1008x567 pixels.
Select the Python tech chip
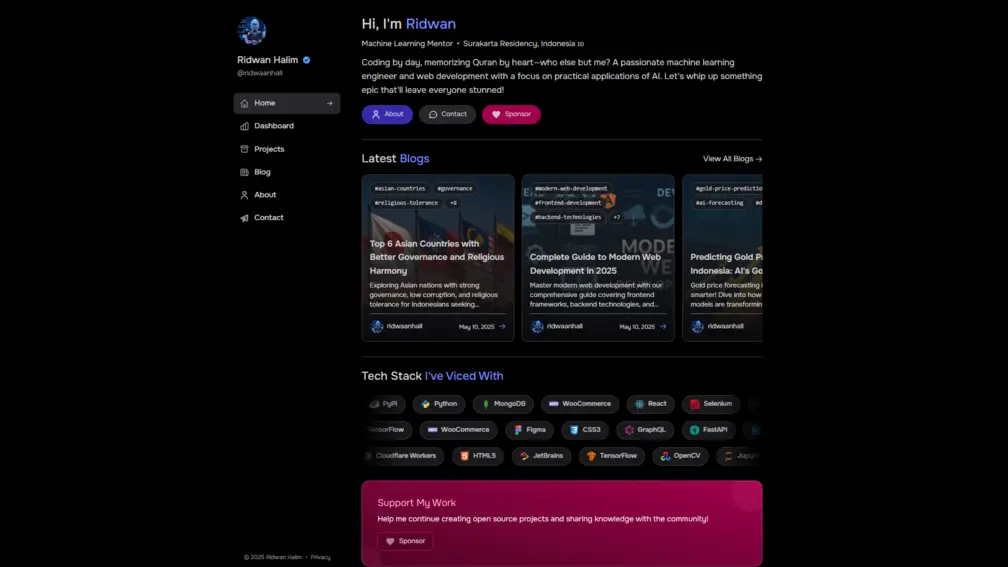pyautogui.click(x=439, y=404)
